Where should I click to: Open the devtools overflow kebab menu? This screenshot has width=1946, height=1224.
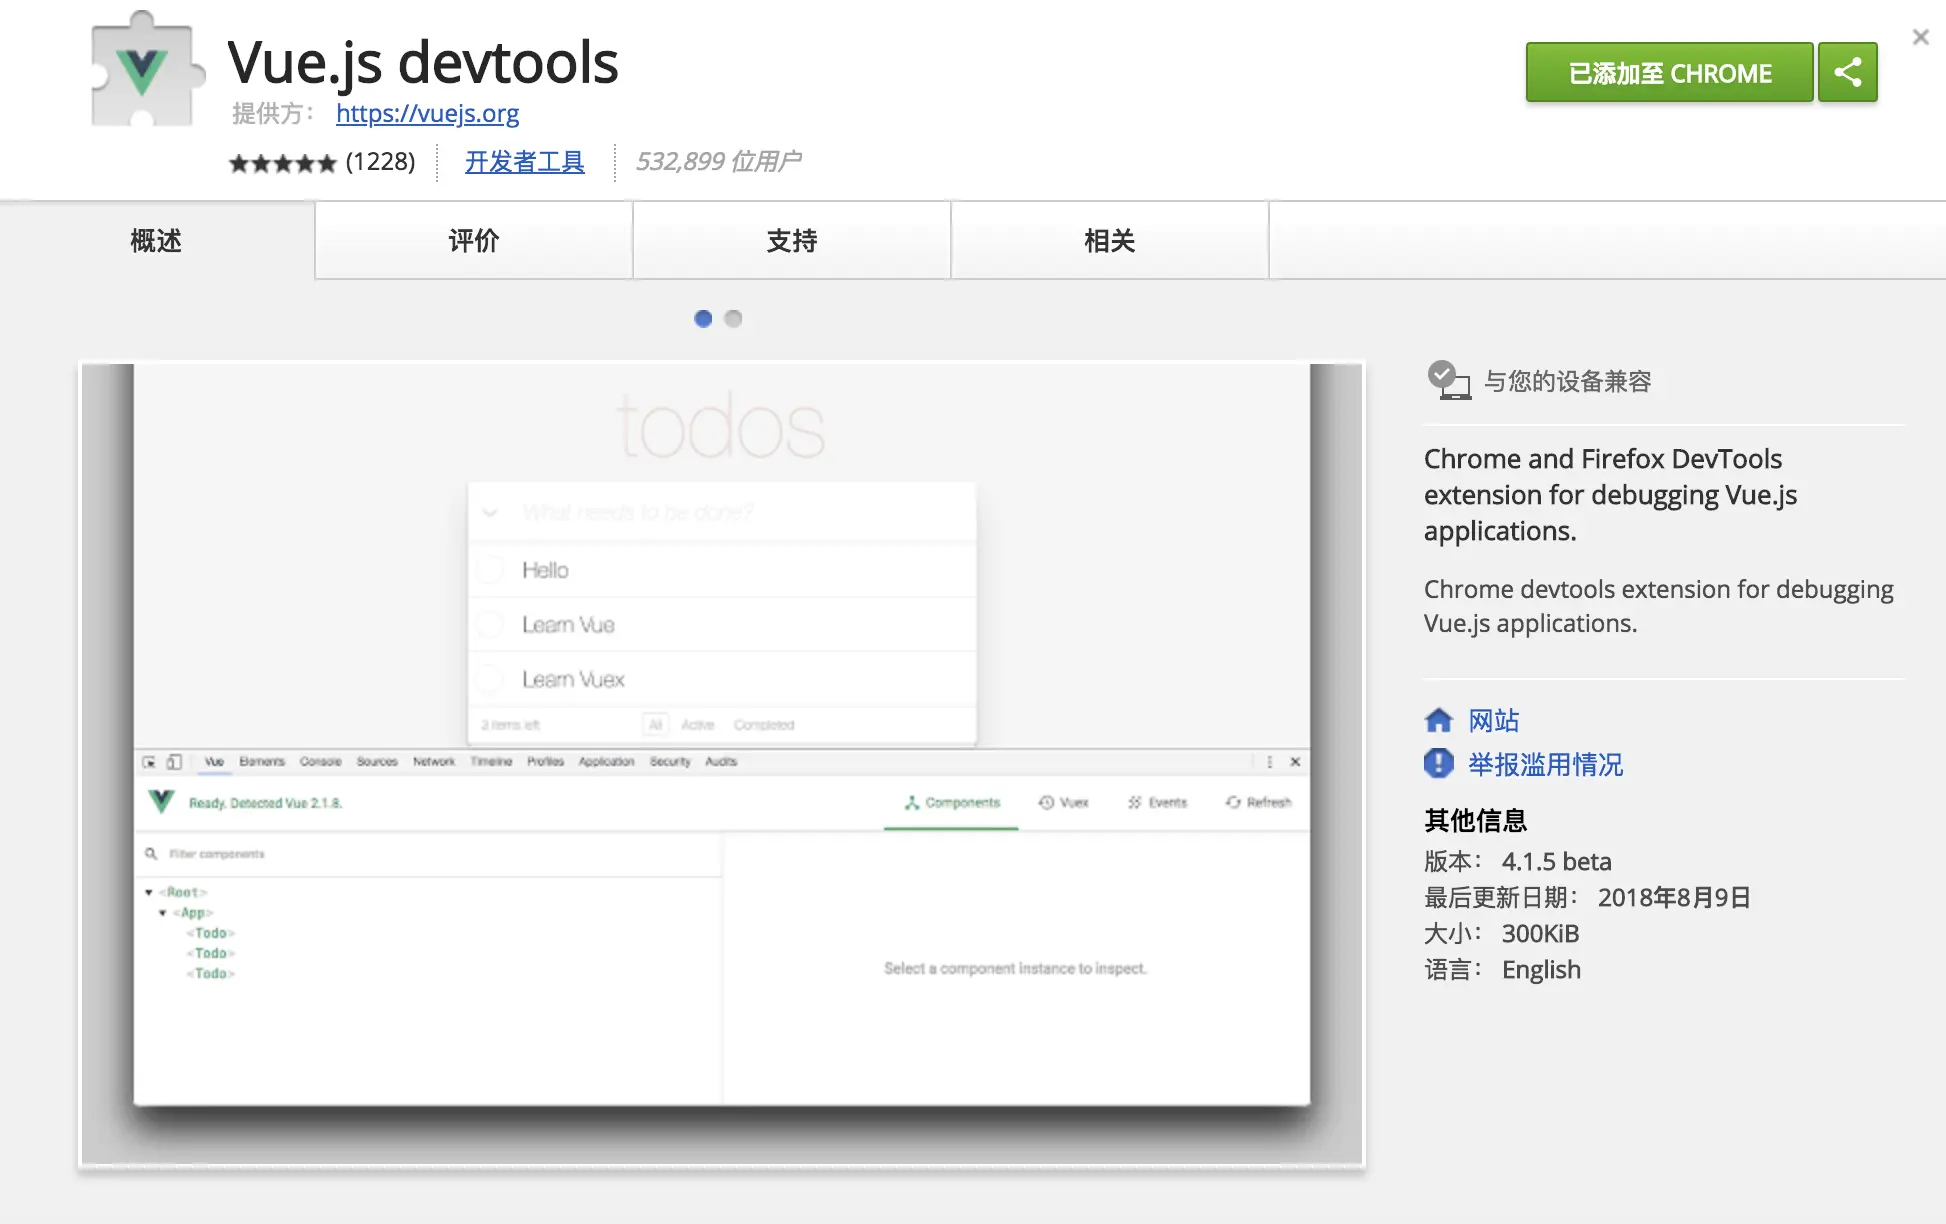tap(1267, 761)
